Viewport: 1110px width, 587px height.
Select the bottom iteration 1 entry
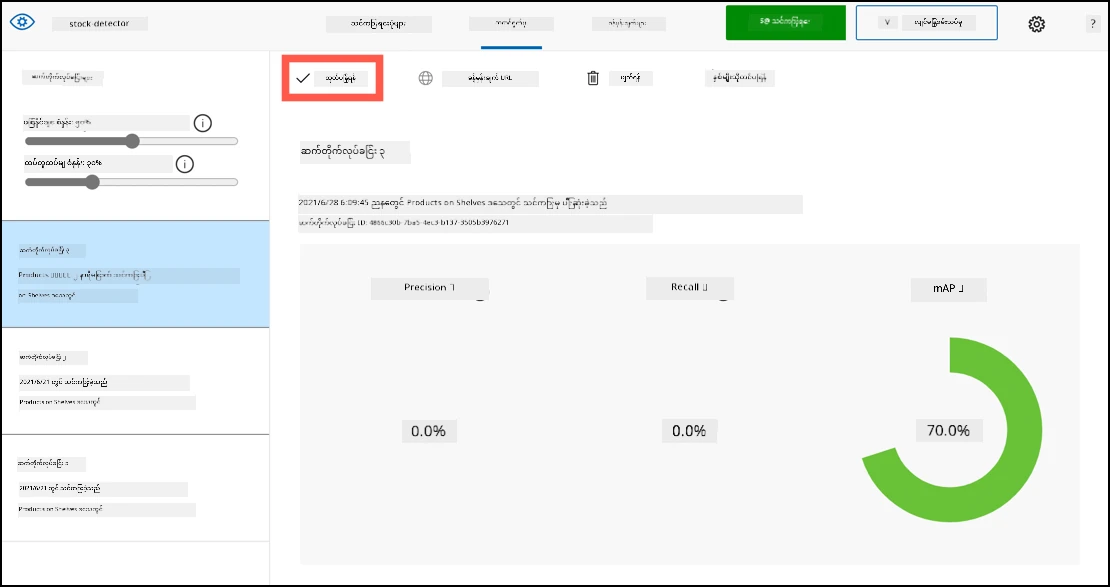pyautogui.click(x=135, y=489)
